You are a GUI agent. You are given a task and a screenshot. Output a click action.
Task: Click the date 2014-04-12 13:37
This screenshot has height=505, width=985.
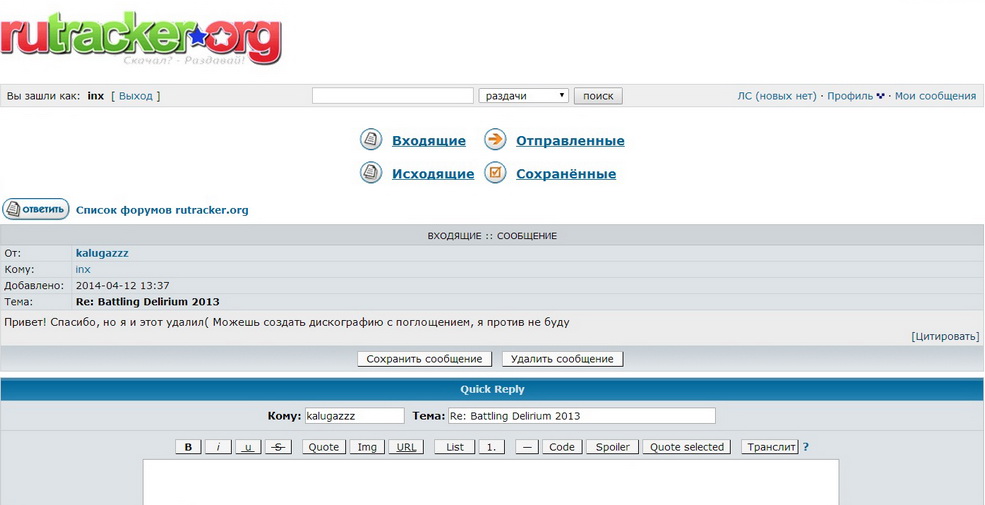pos(122,286)
